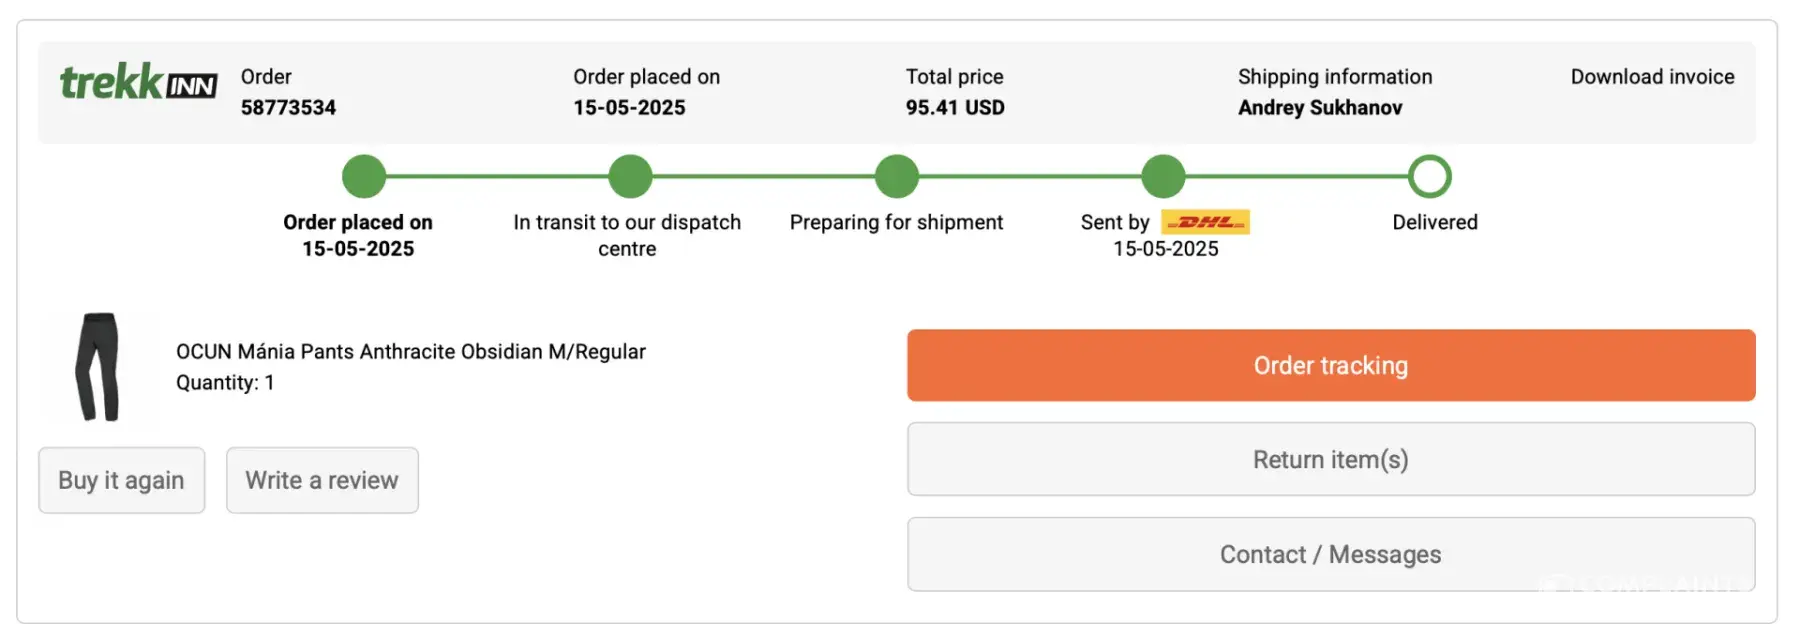Click the hollow Delivered progress circle
The height and width of the screenshot is (638, 1800).
coord(1430,177)
